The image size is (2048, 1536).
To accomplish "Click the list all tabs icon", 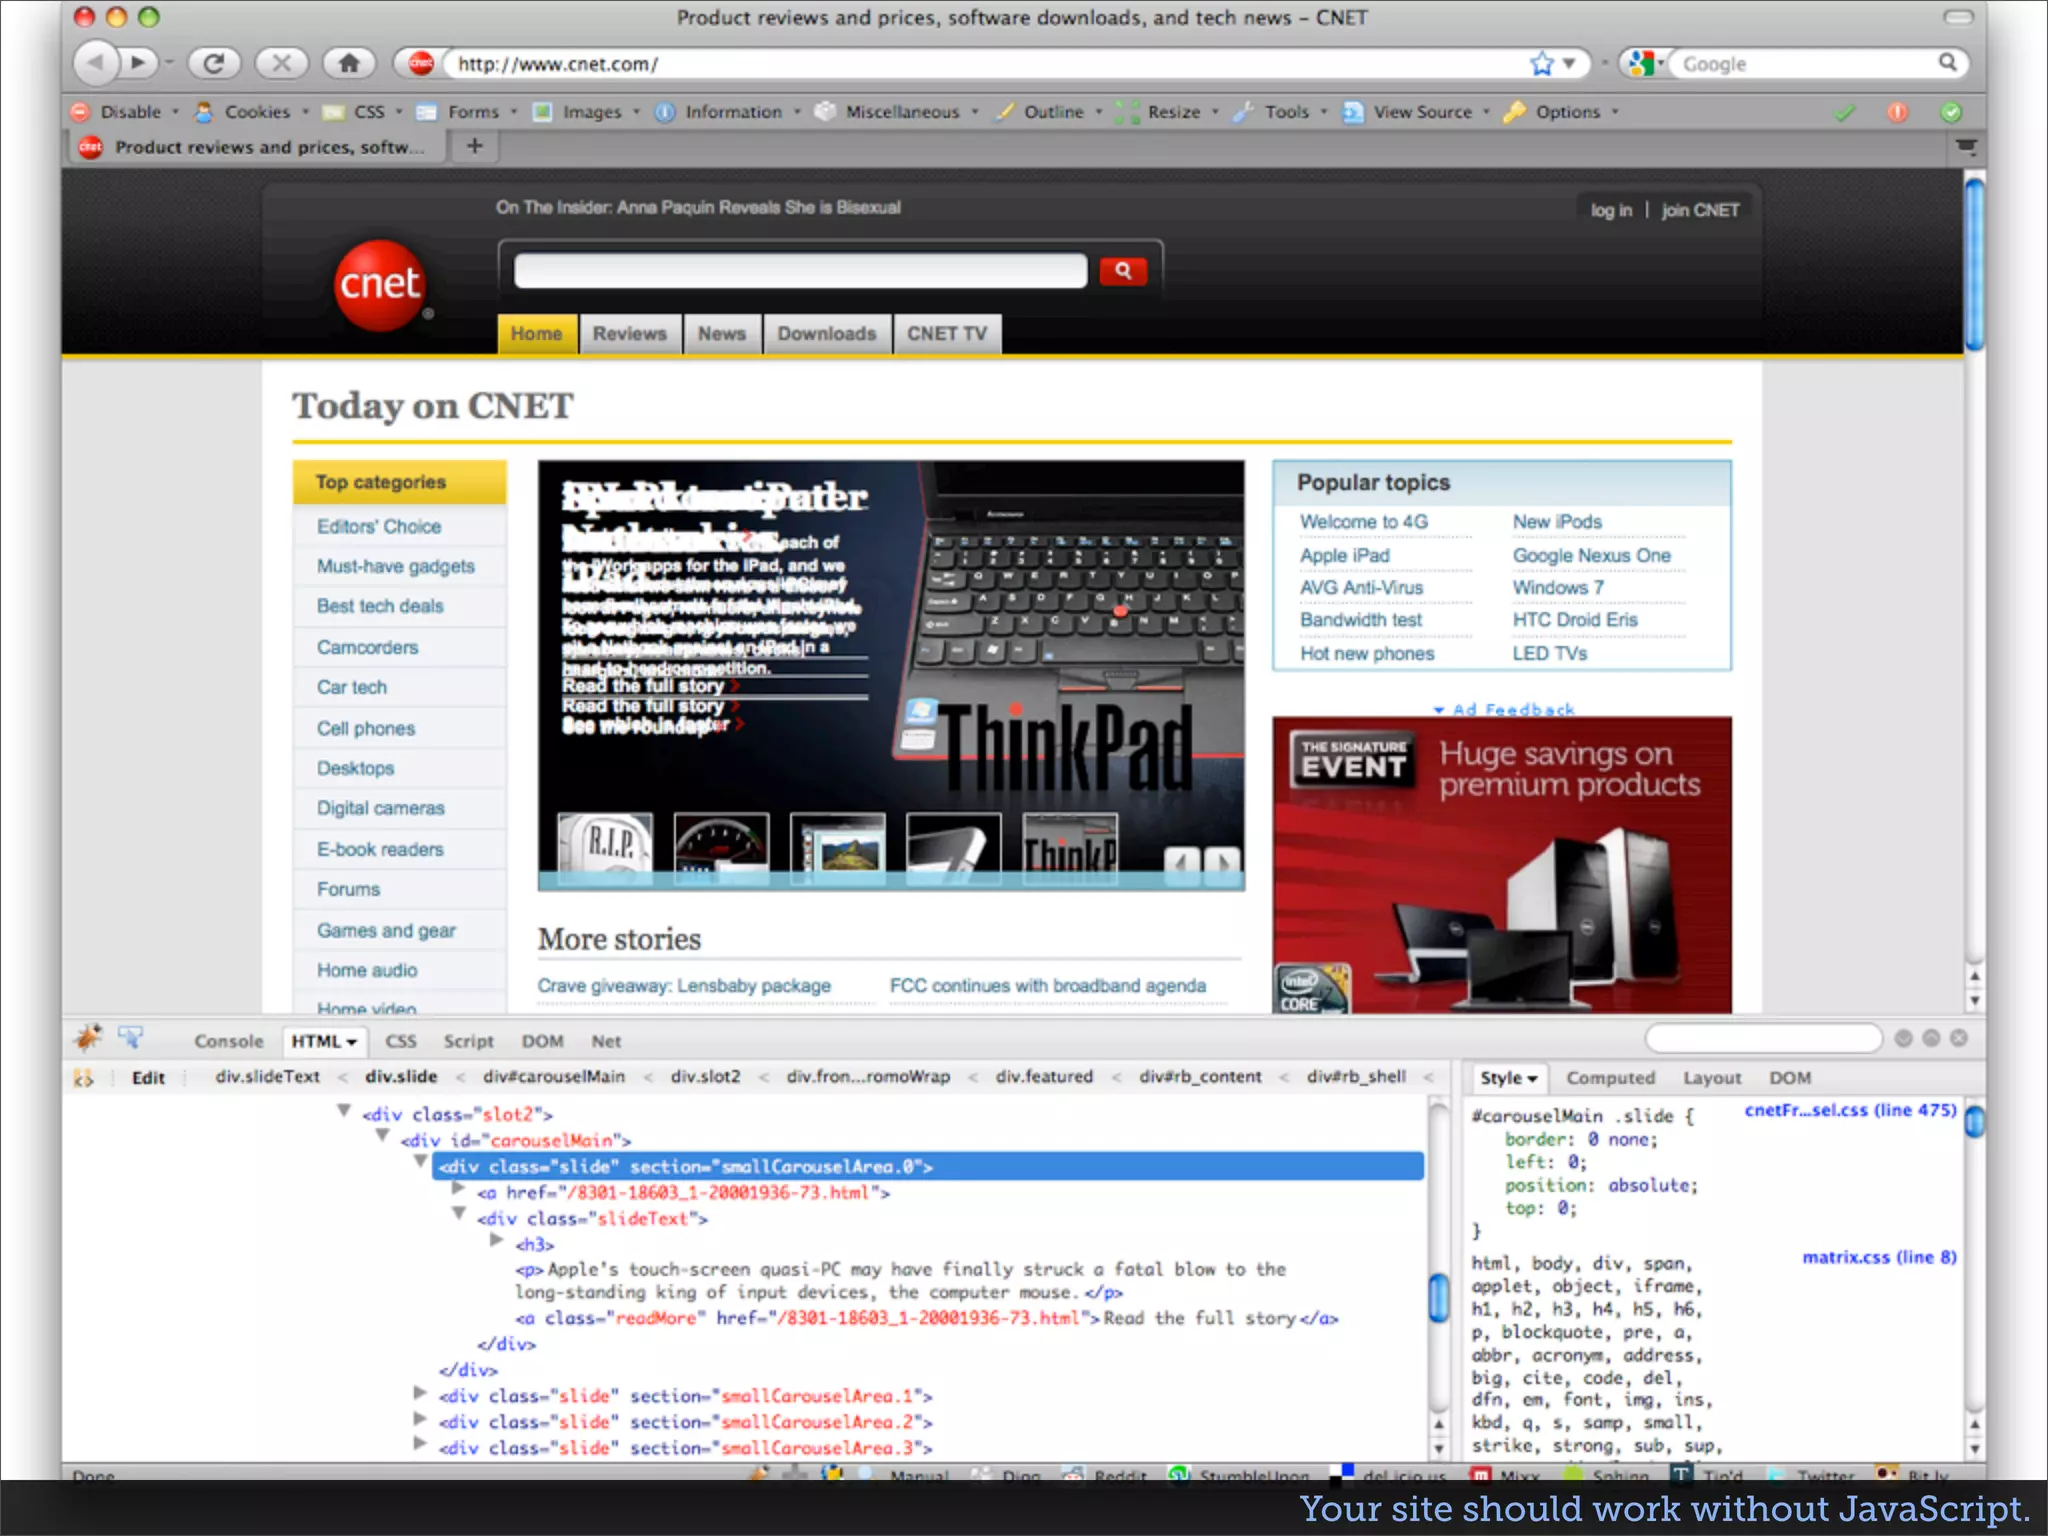I will pos(1966,146).
